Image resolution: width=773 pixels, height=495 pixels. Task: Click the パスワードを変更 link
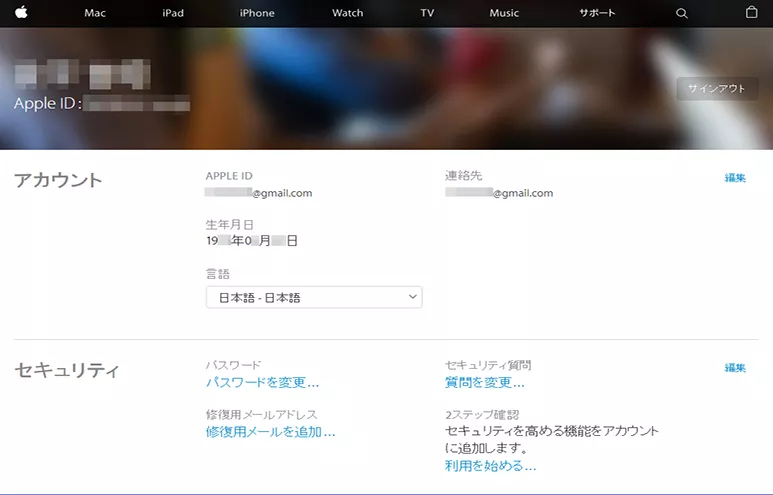click(262, 382)
